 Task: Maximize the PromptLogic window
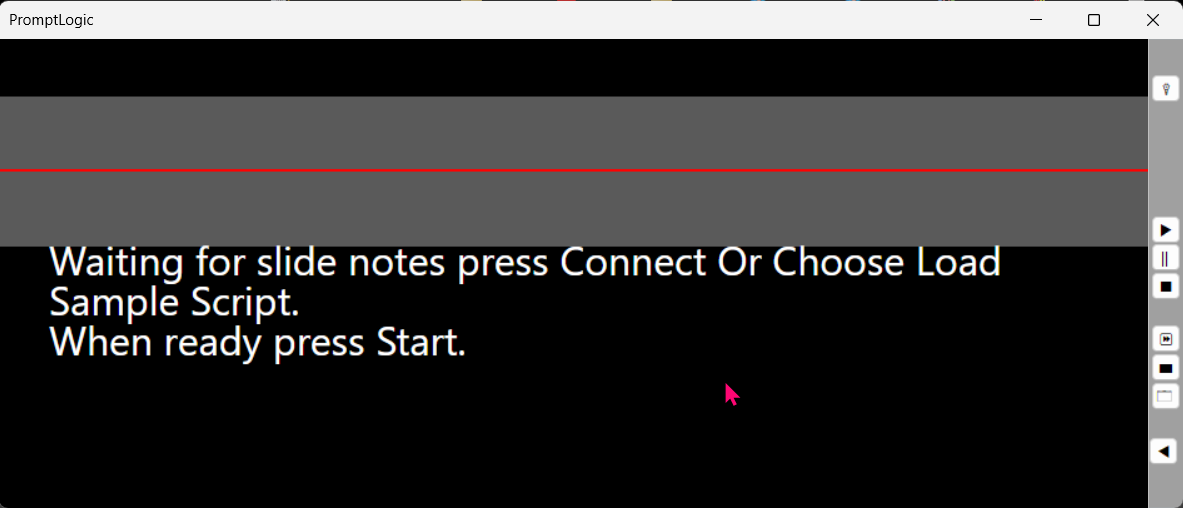pyautogui.click(x=1094, y=20)
